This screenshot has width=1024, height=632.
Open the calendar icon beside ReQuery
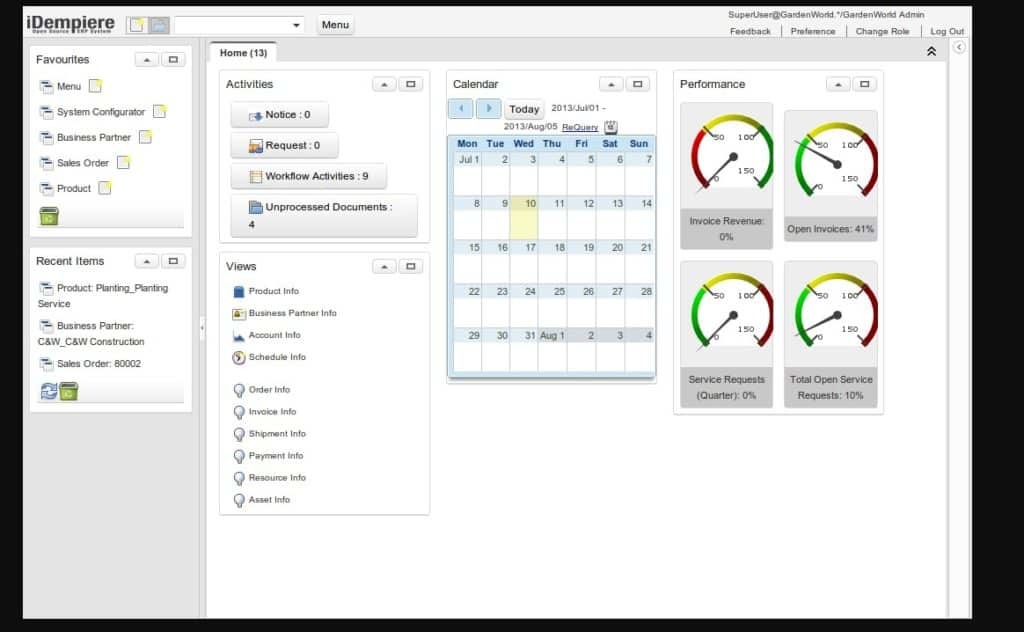tap(611, 127)
